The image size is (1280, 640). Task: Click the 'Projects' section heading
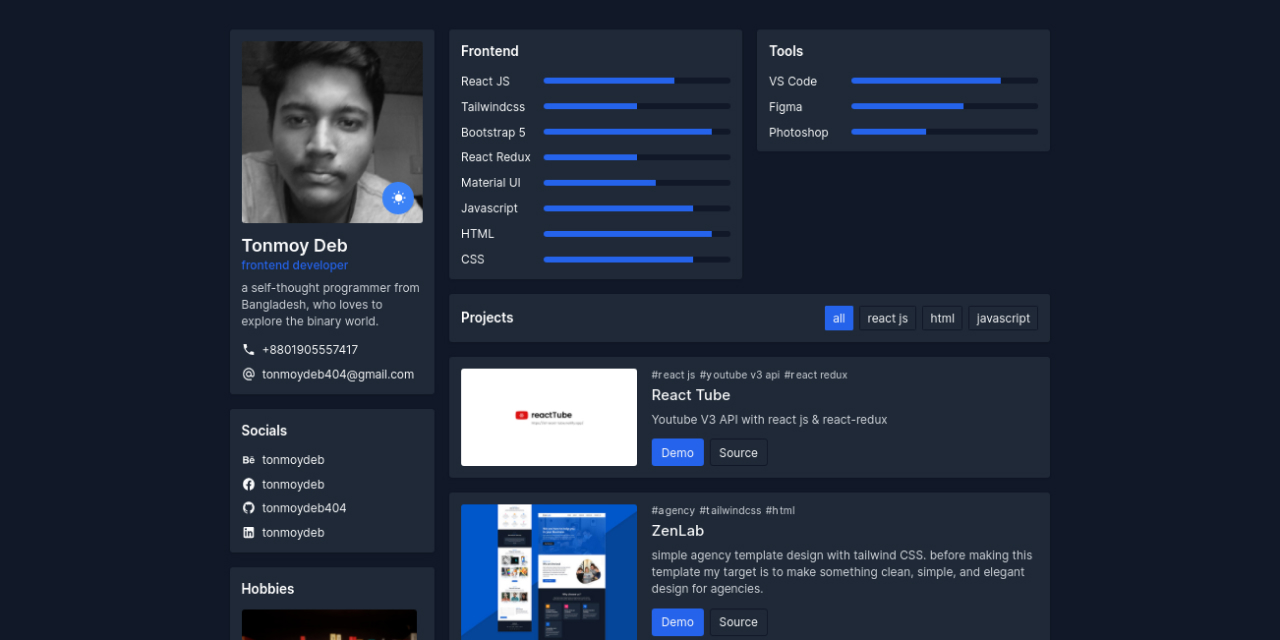coord(487,318)
